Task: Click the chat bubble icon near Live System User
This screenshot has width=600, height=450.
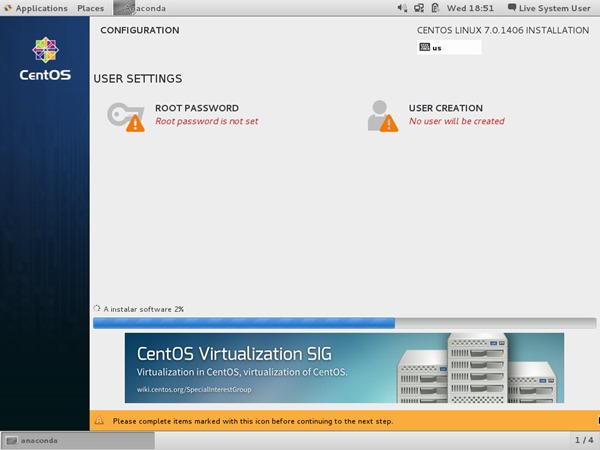Action: (512, 7)
